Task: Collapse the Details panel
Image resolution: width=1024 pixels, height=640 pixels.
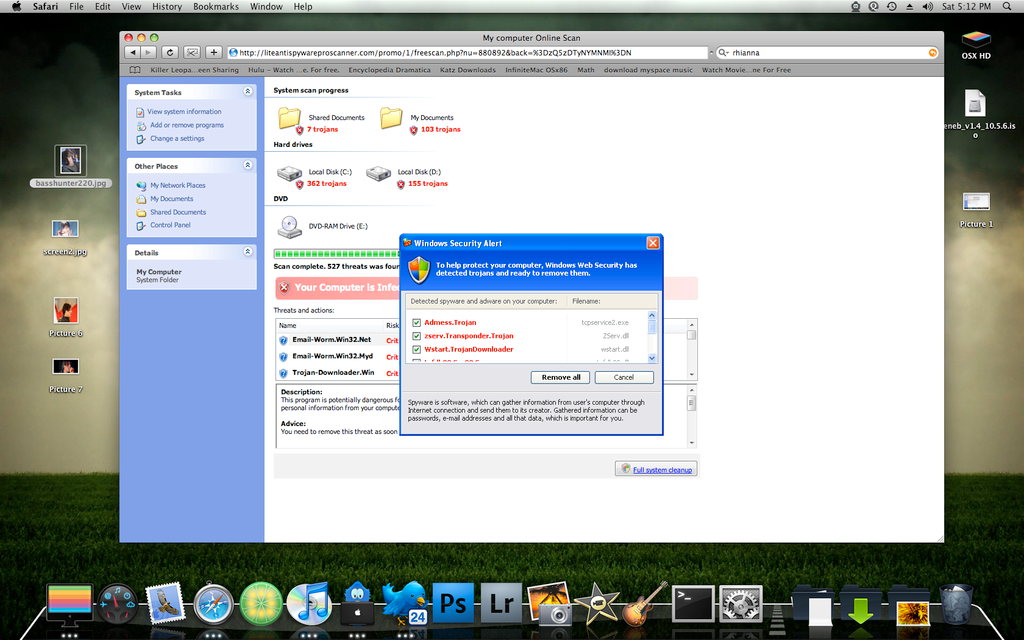Action: click(248, 251)
